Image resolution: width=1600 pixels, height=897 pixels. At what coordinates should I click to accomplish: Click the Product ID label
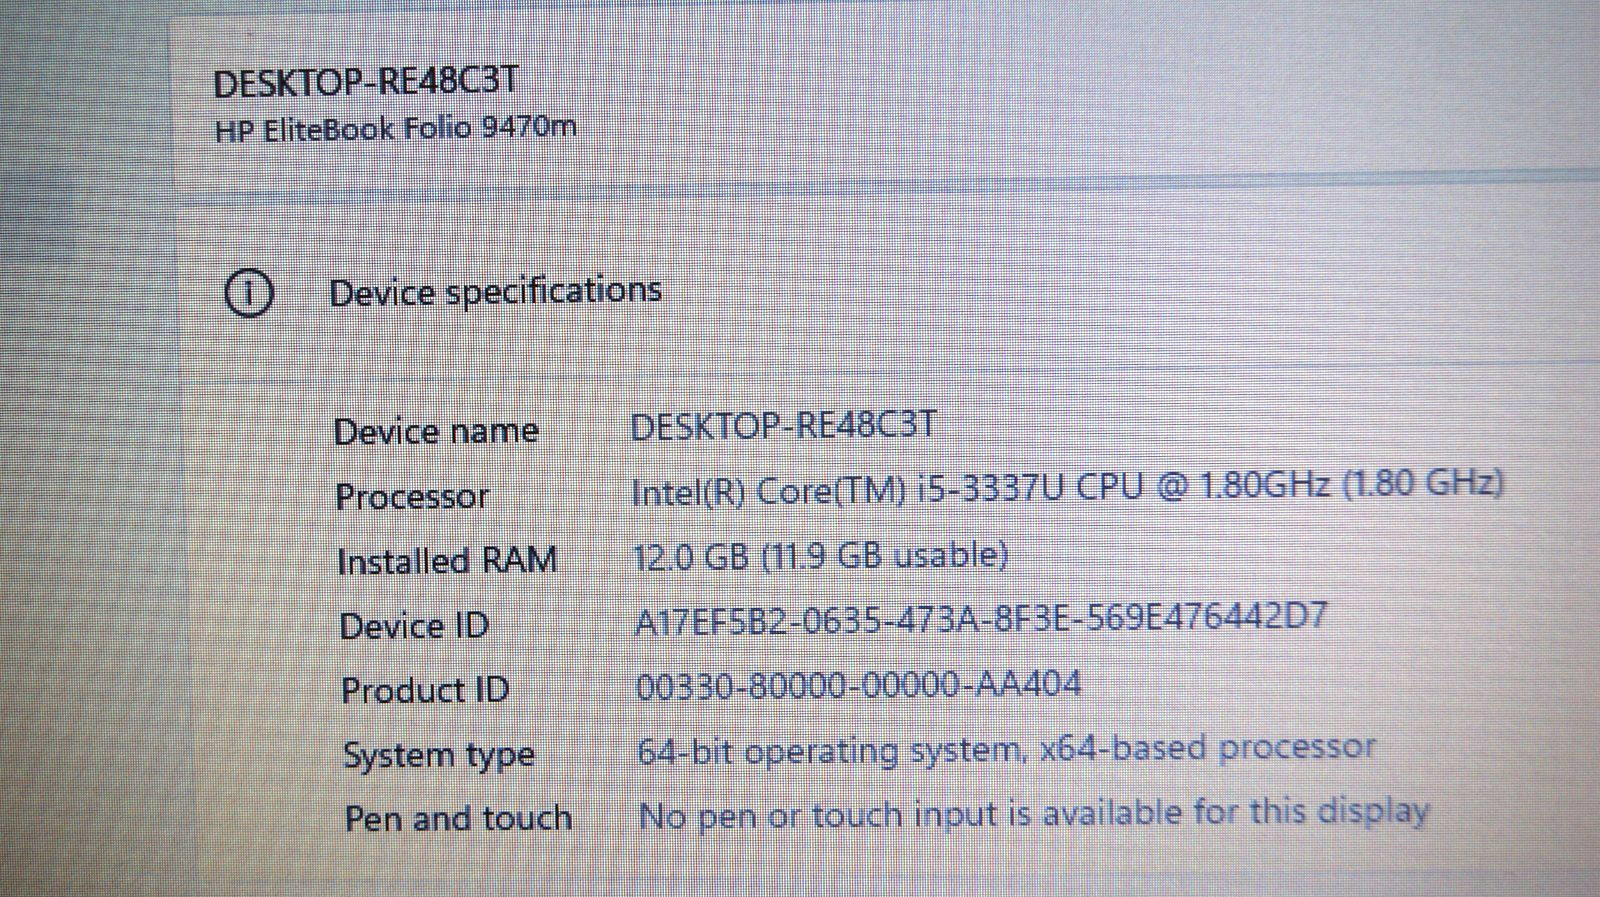[425, 690]
